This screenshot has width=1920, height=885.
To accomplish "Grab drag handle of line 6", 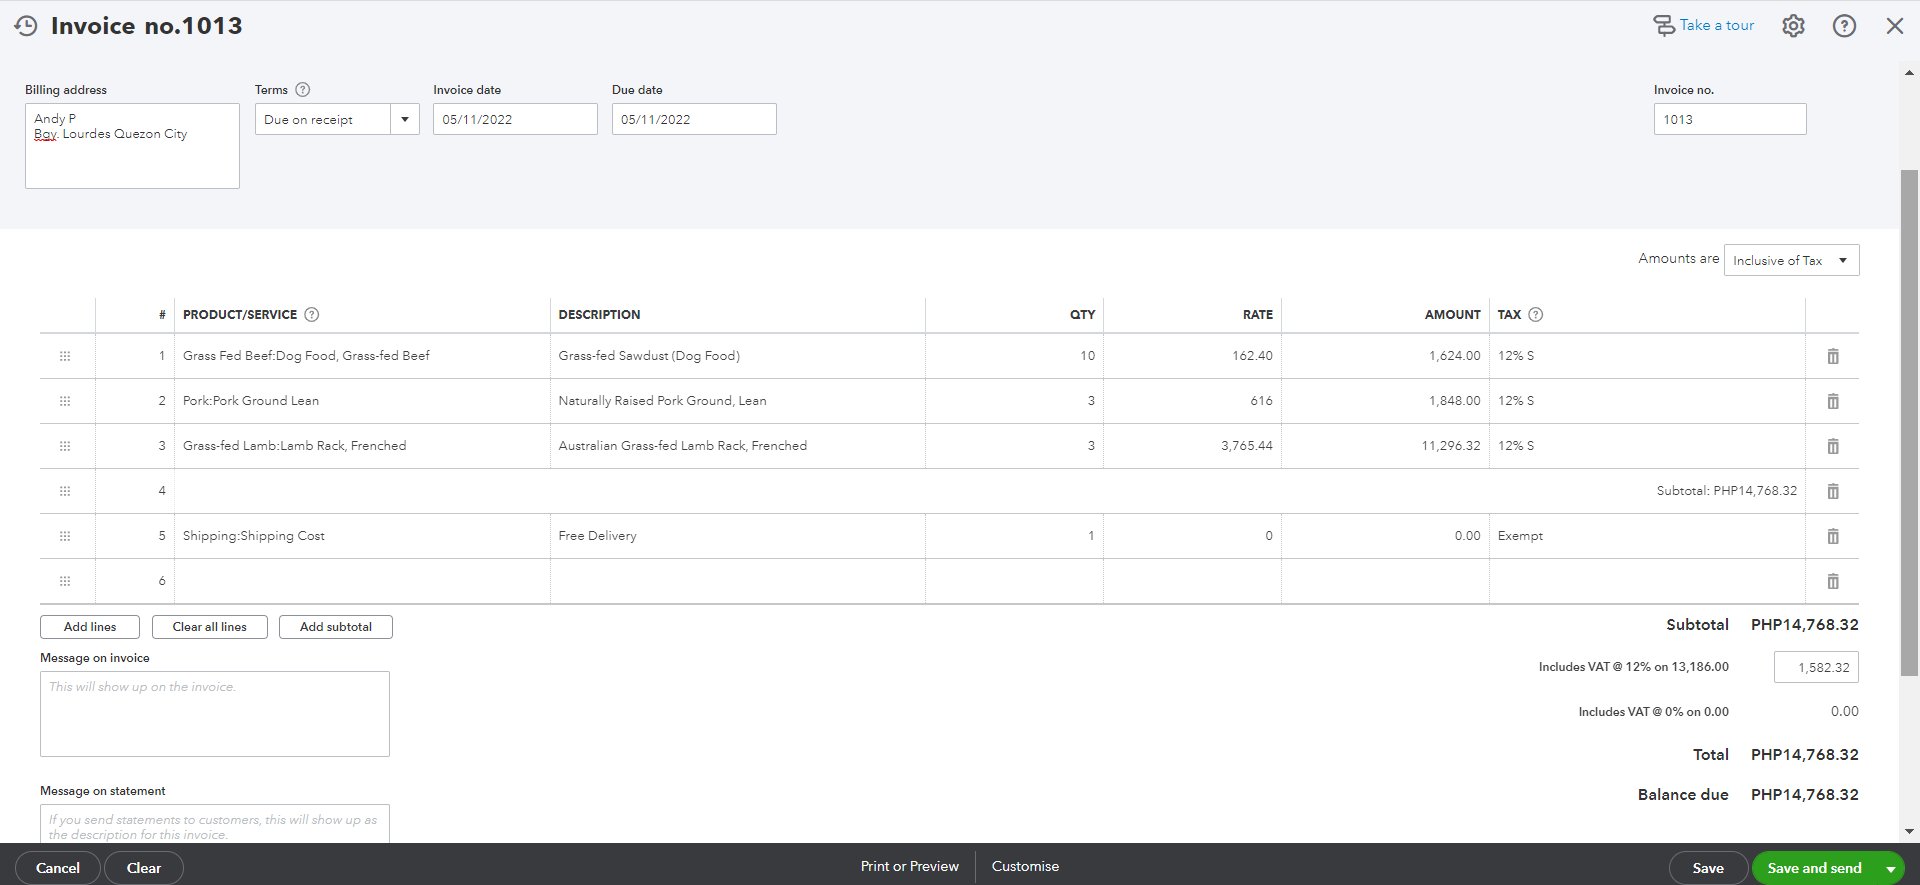I will [x=65, y=581].
